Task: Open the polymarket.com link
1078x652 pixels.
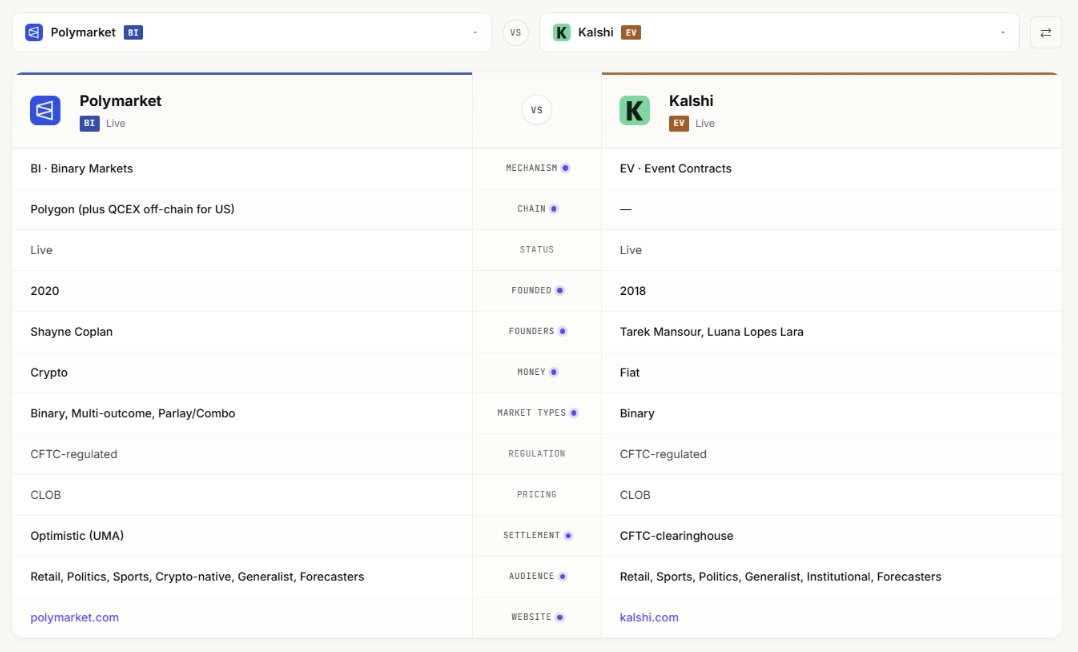Action: pyautogui.click(x=74, y=618)
